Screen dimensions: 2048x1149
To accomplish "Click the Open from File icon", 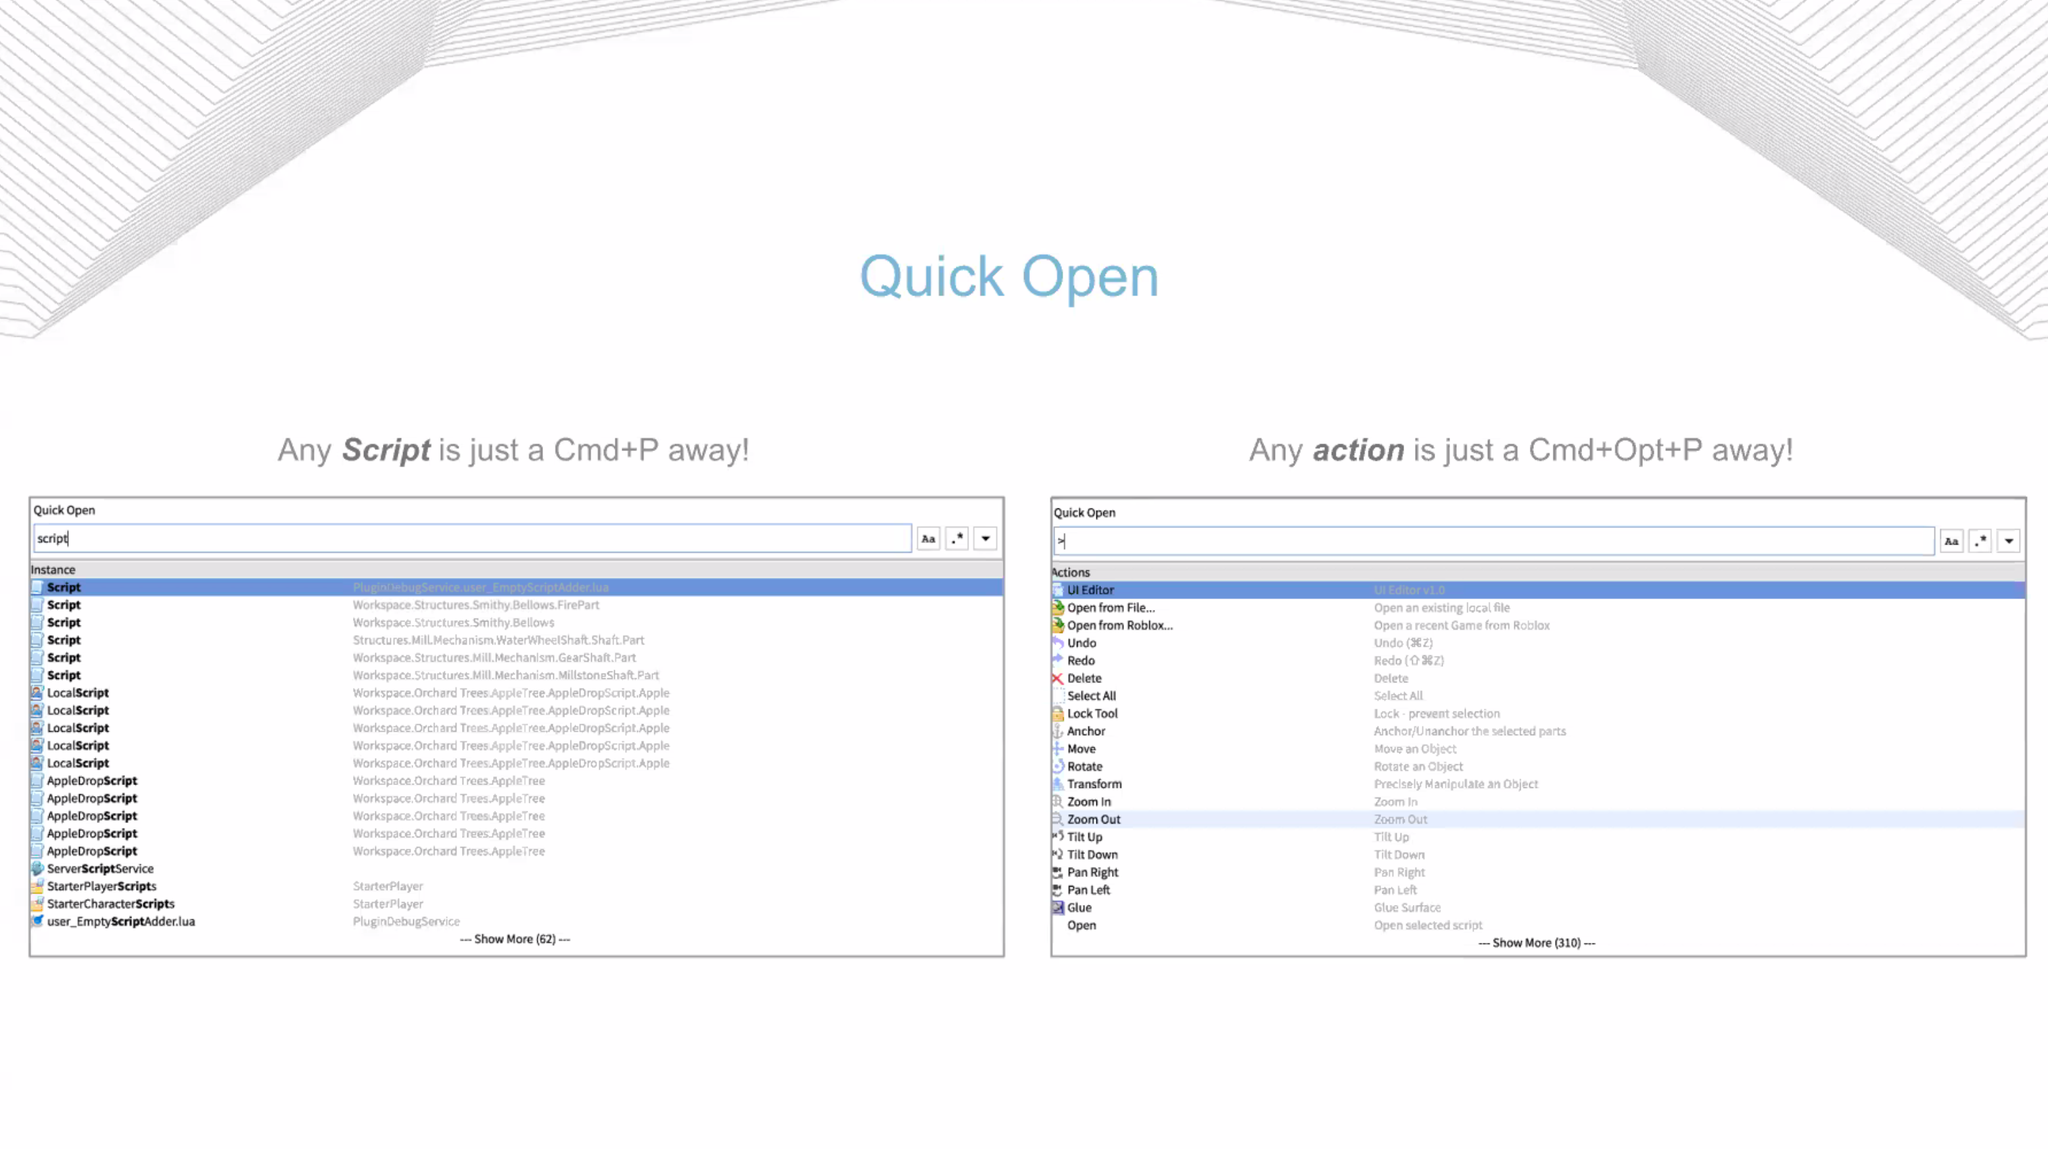I will 1057,608.
